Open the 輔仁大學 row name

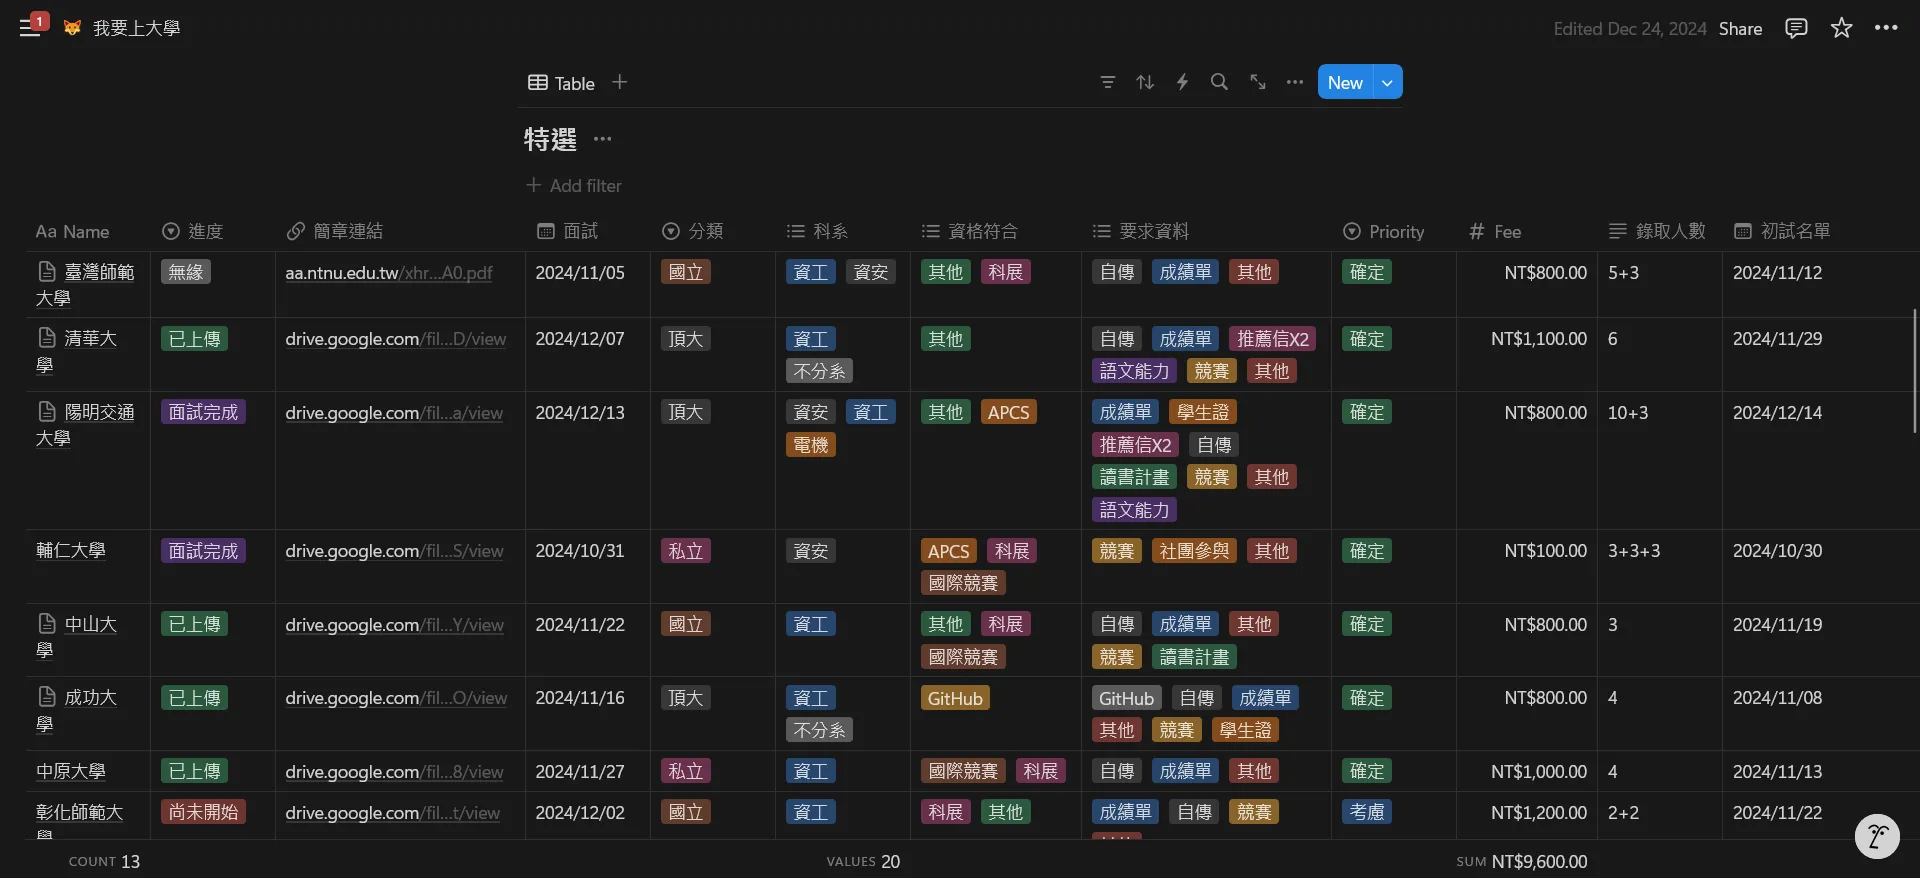point(71,551)
